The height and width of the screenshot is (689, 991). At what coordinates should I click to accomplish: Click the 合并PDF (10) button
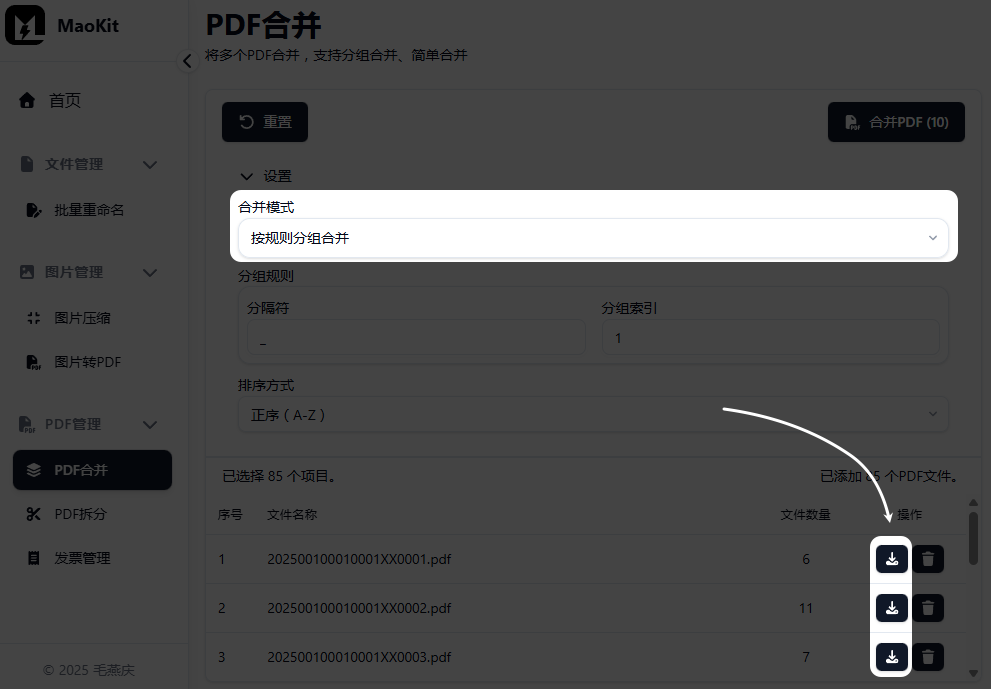point(896,122)
